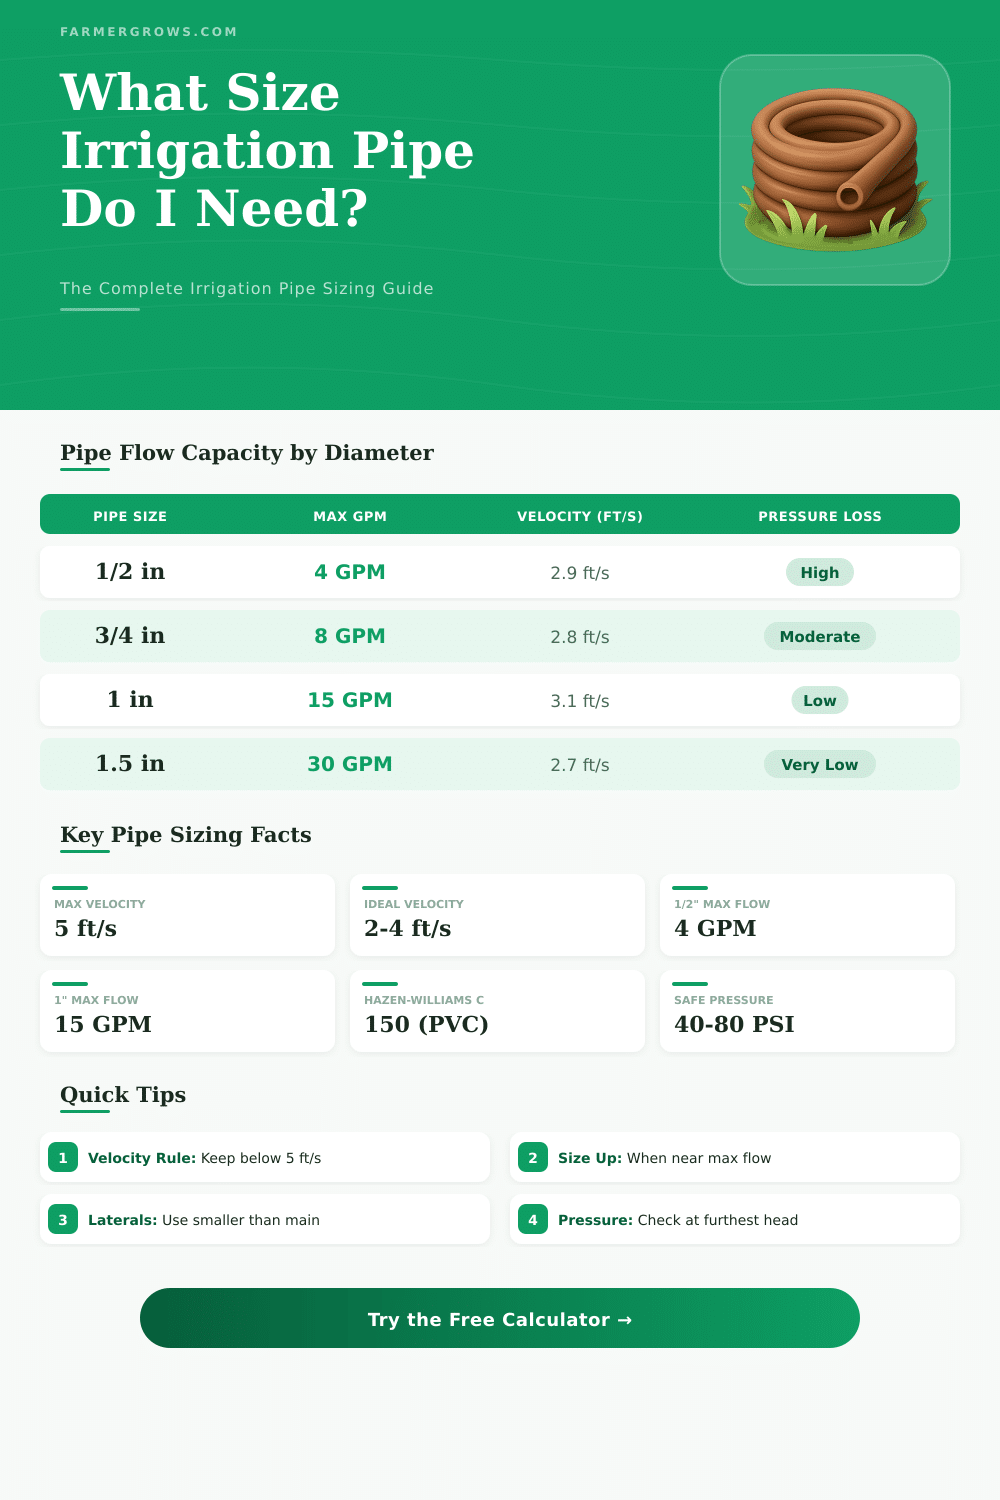
Task: Toggle the High pressure loss badge
Action: pyautogui.click(x=819, y=572)
